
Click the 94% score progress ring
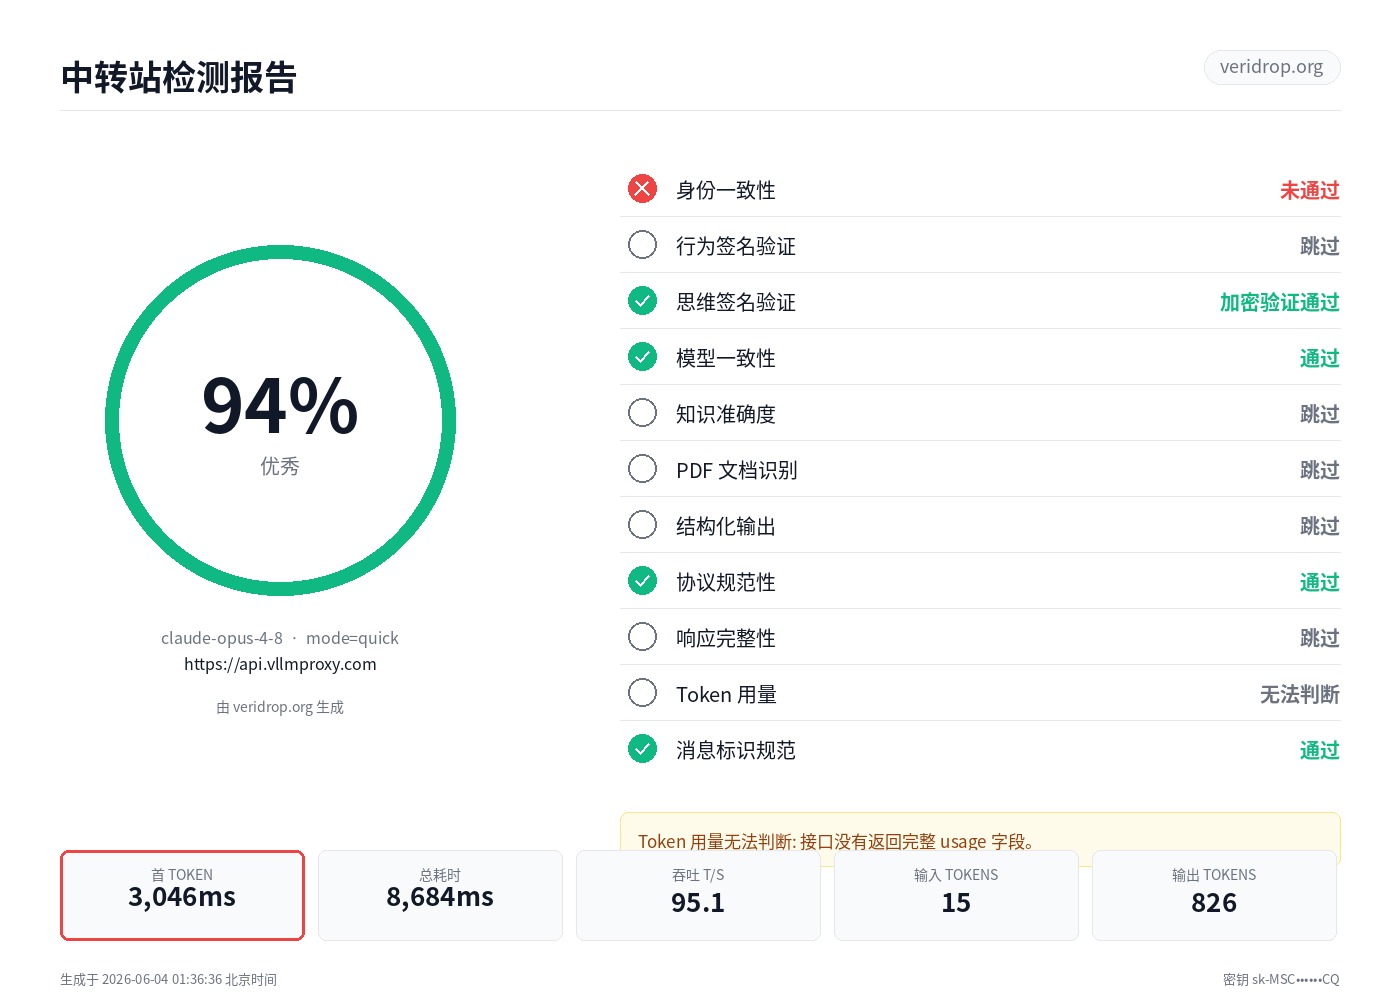point(280,421)
